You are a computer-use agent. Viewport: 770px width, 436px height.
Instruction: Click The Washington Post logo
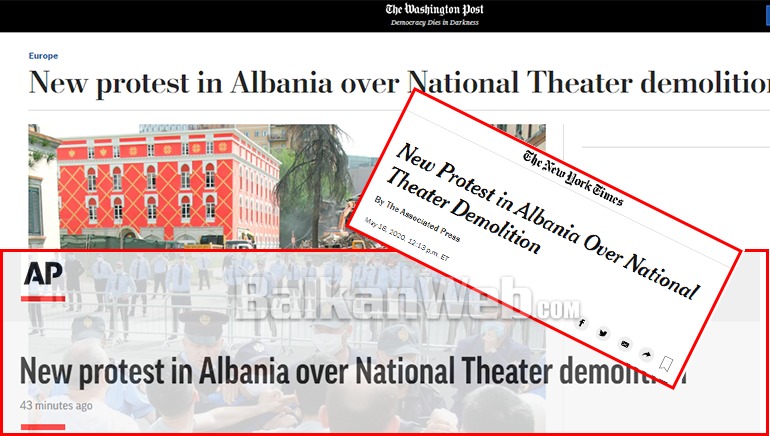coord(434,9)
